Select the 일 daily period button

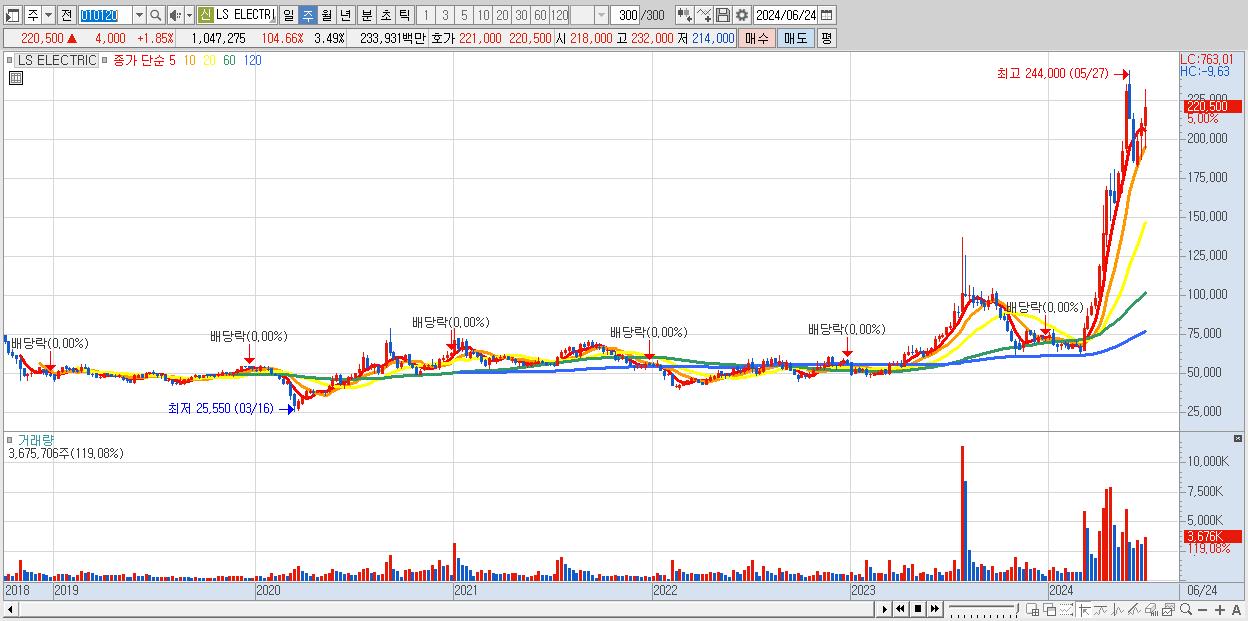288,15
